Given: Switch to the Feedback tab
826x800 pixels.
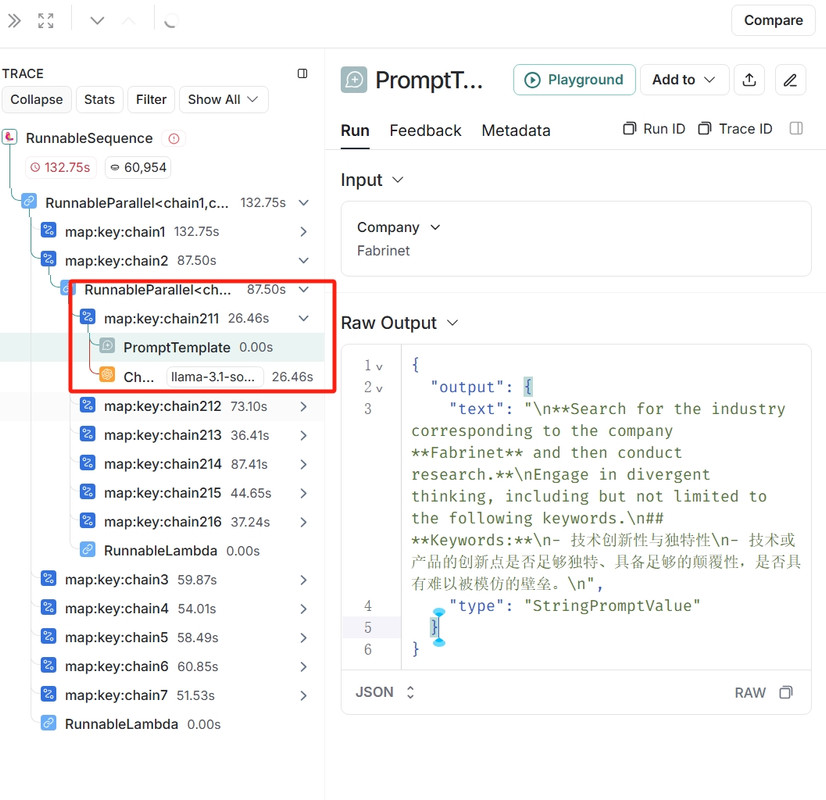Looking at the screenshot, I should tap(425, 130).
